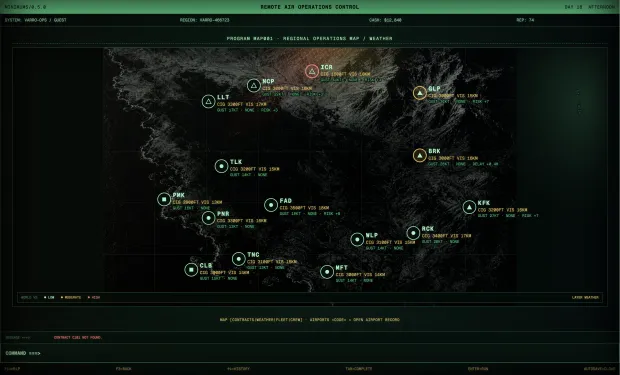Image resolution: width=620 pixels, height=375 pixels.
Task: Select the TLK airport circle marker
Action: pos(221,166)
